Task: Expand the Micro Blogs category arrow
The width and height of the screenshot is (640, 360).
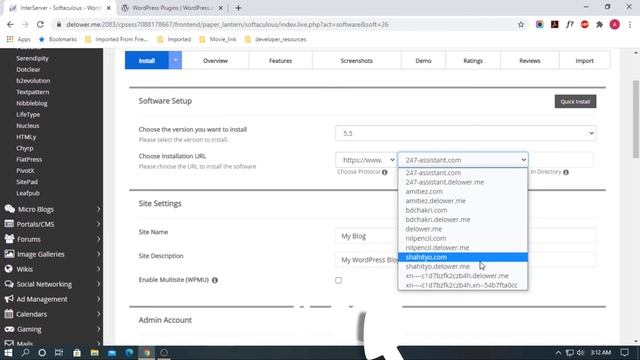Action: coord(98,209)
